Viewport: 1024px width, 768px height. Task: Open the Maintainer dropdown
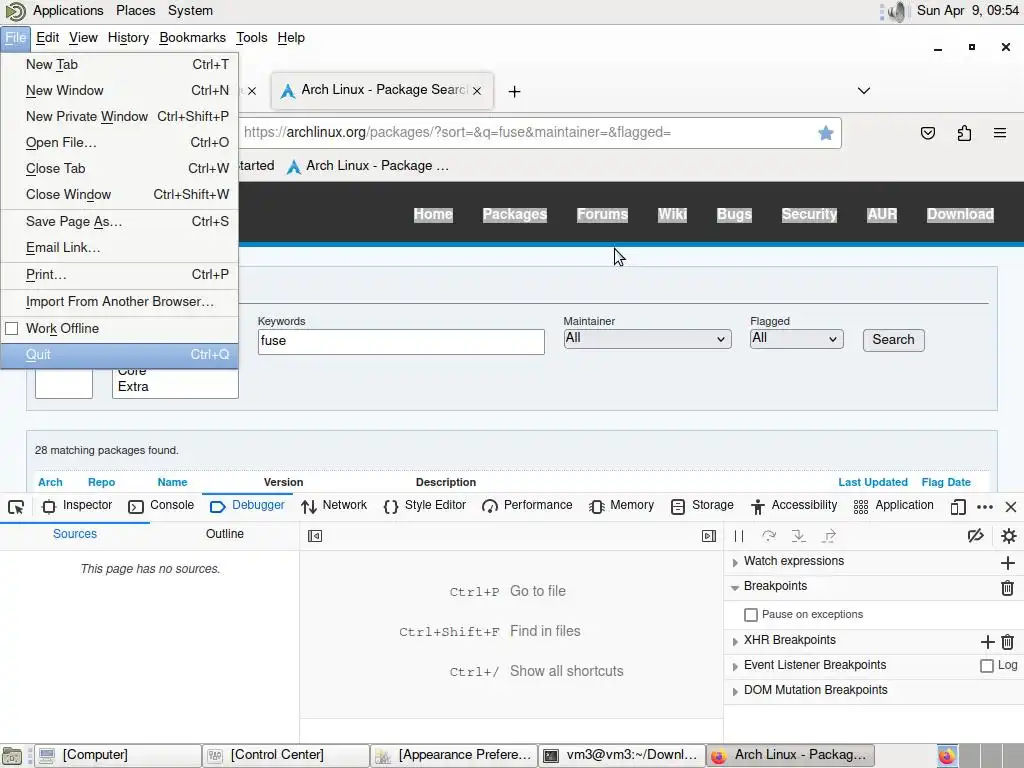tap(647, 339)
